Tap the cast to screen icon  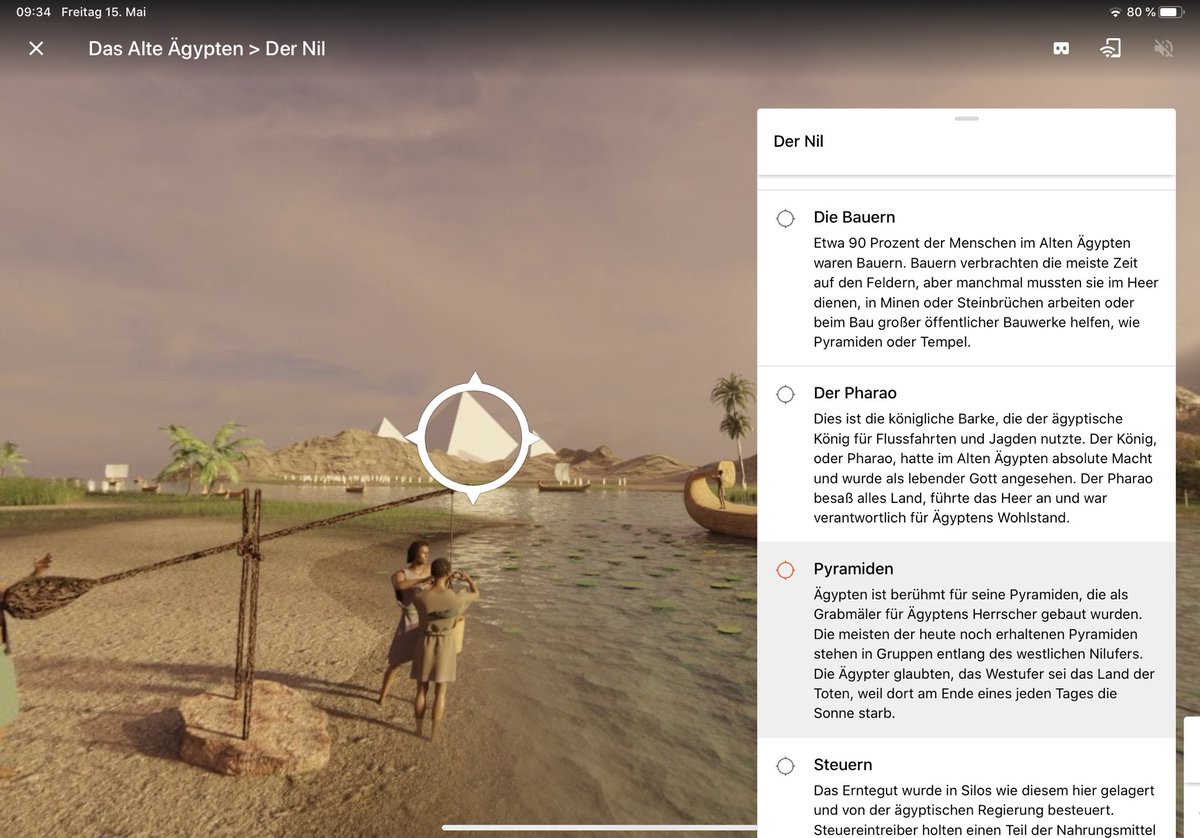coord(1110,48)
